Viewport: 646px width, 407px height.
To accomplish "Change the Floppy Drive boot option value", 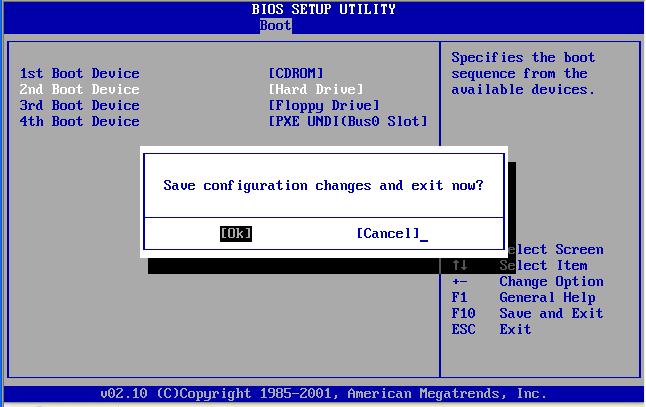I will (324, 106).
